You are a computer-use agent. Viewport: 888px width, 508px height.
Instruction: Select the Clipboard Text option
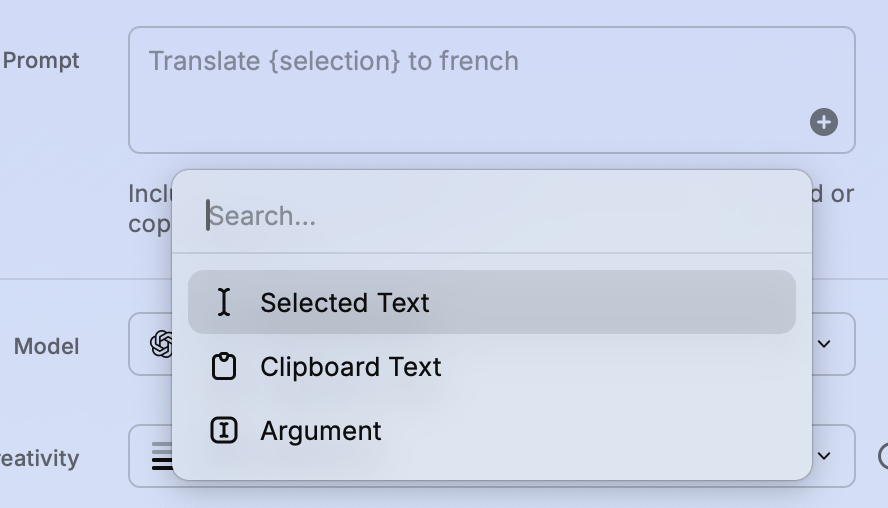350,367
